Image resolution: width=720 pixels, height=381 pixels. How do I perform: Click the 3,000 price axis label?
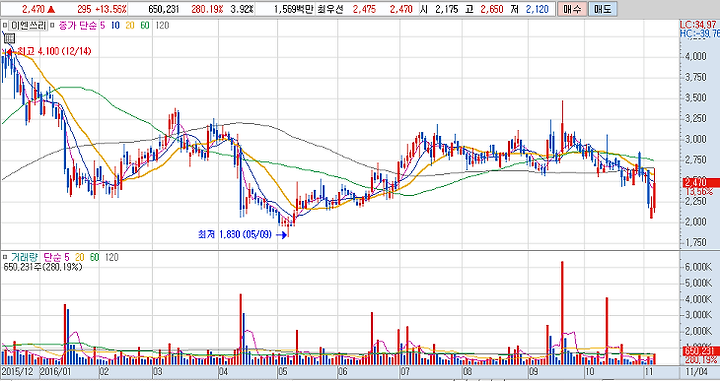[696, 139]
